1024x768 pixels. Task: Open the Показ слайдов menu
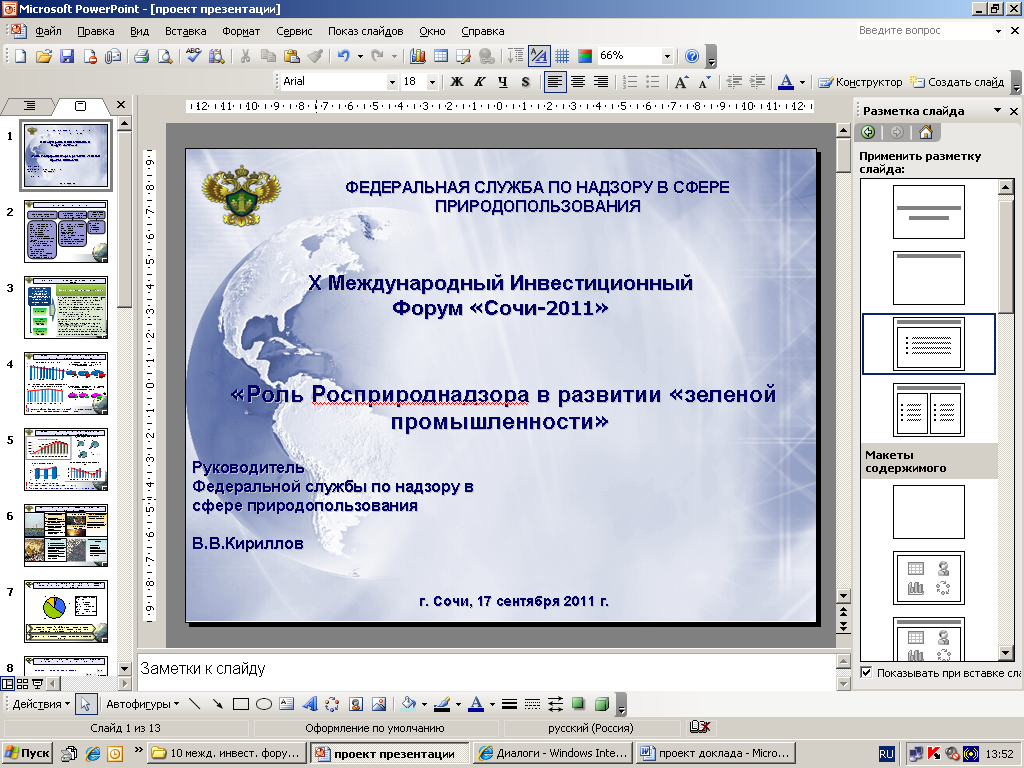[365, 32]
